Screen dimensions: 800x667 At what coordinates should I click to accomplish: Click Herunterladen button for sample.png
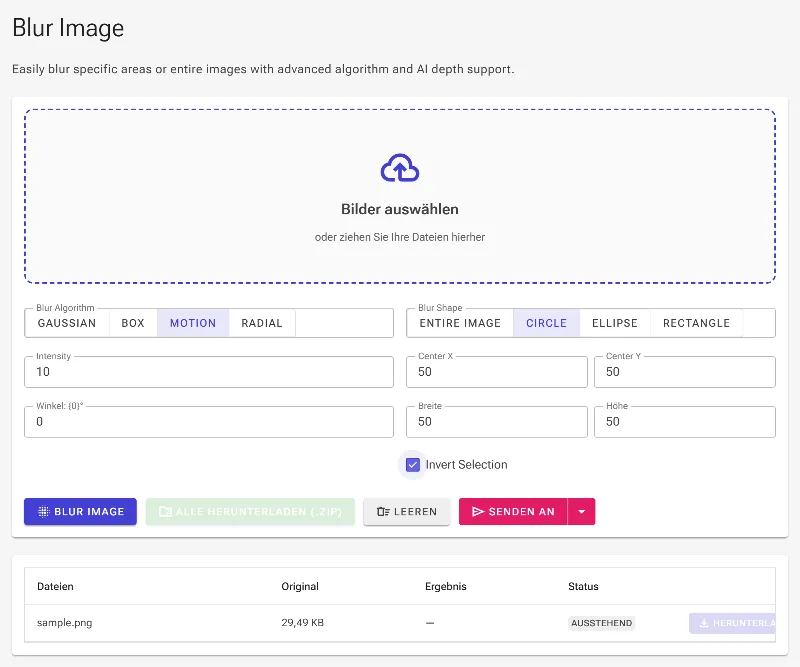pos(732,623)
